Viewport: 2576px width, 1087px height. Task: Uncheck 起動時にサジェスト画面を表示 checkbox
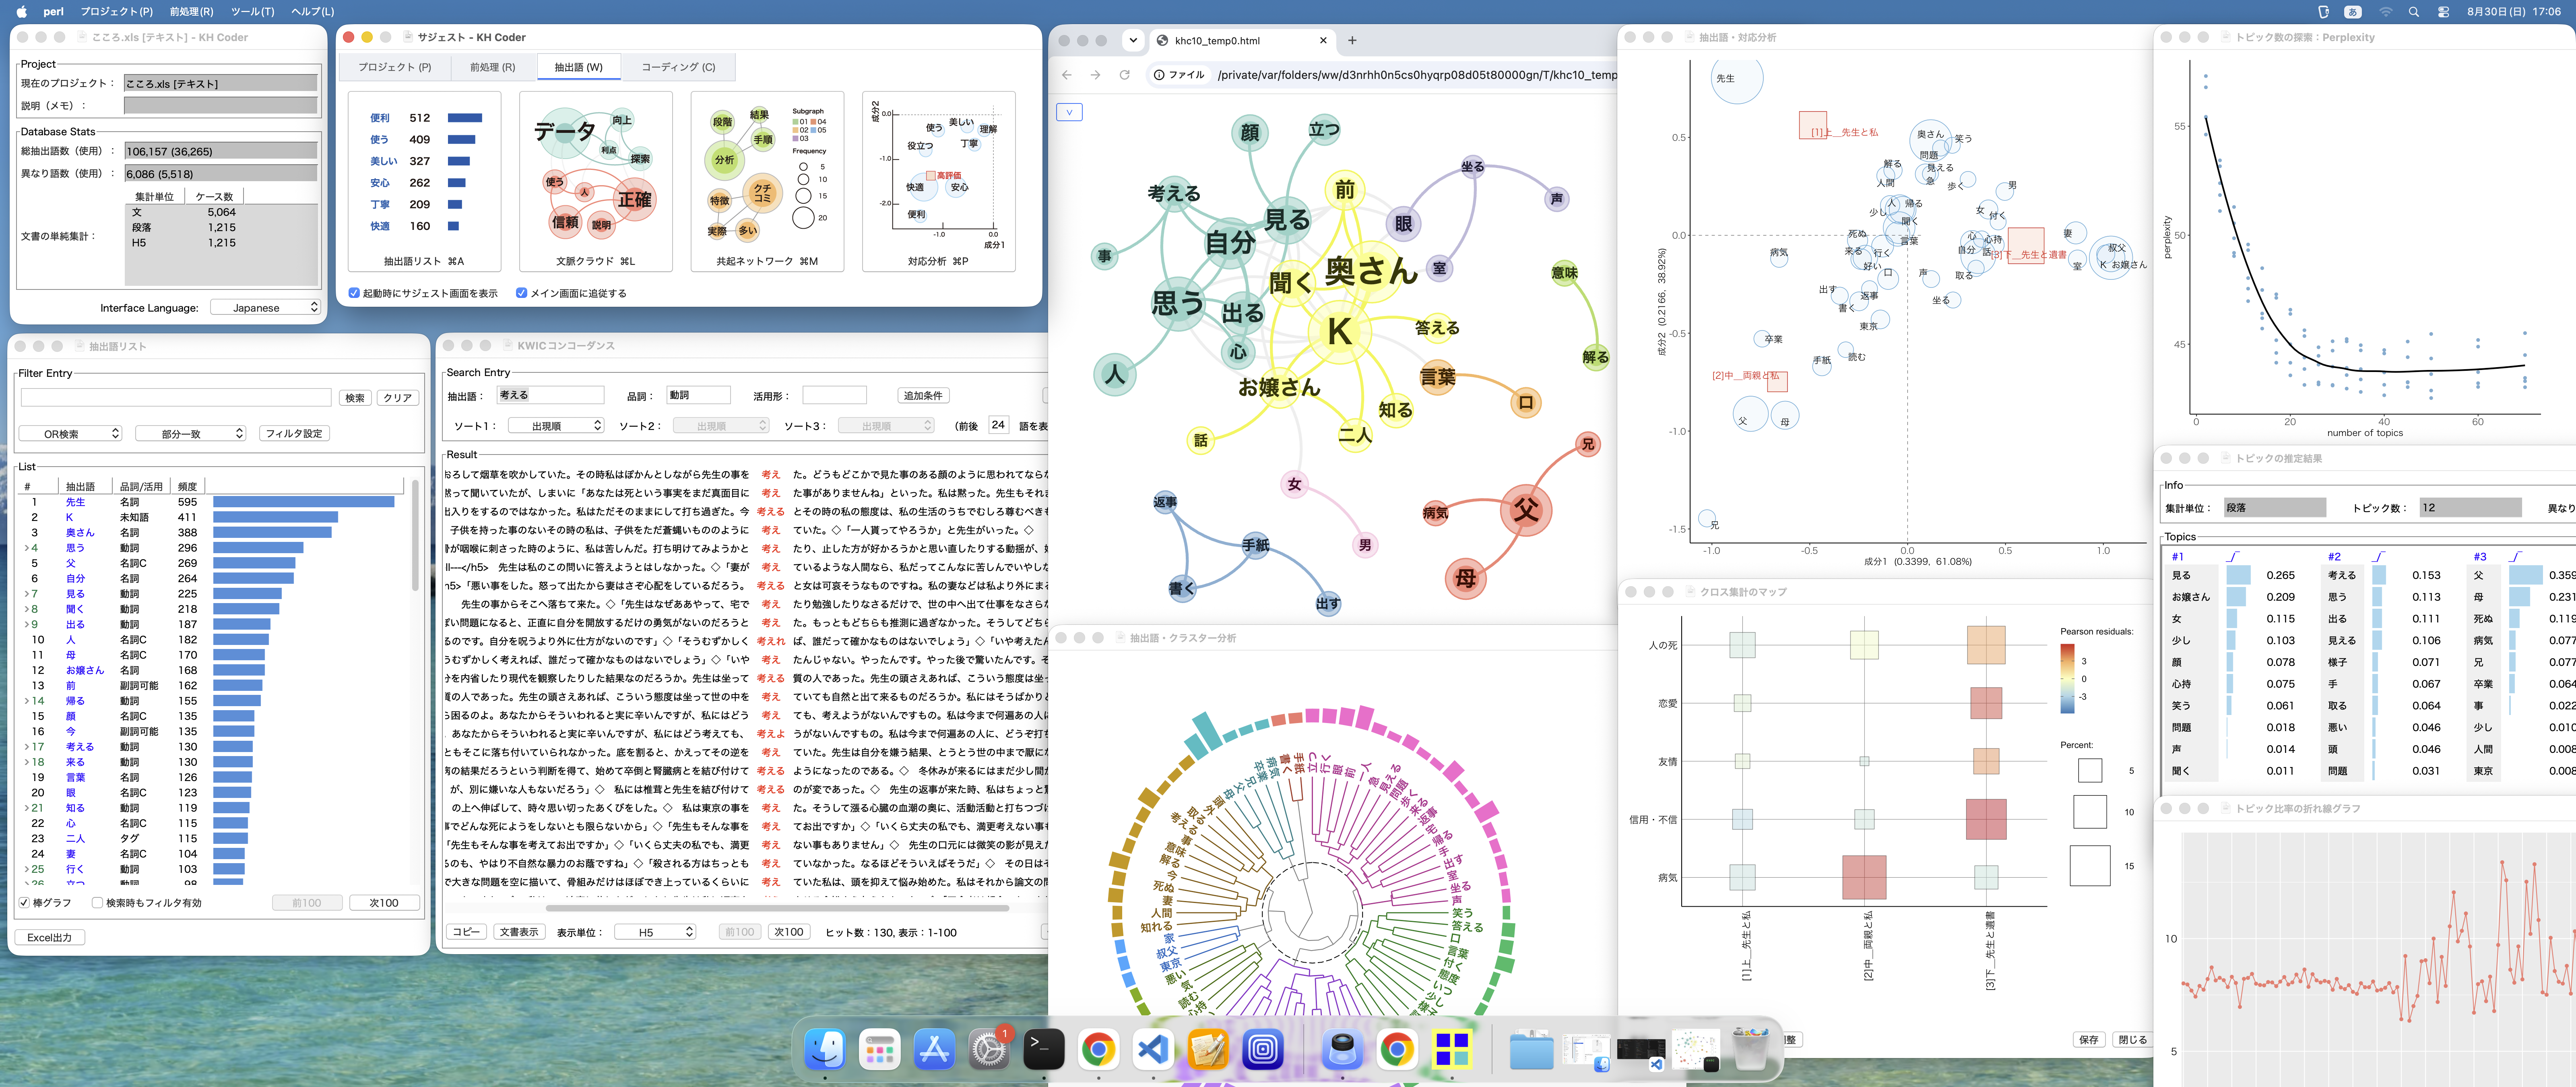coord(354,293)
